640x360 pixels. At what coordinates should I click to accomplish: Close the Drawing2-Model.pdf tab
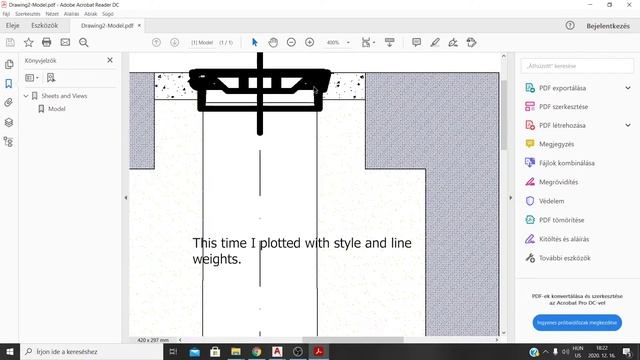point(139,25)
